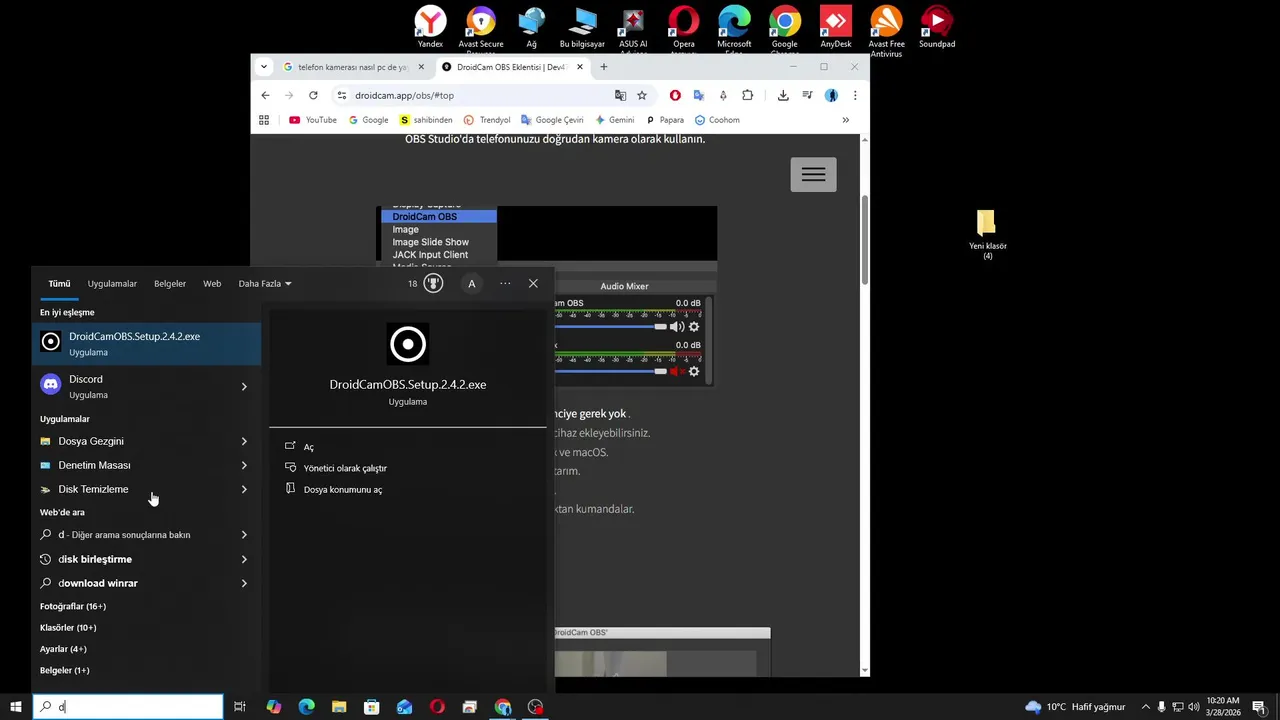Click the Chrome icon on the taskbar
This screenshot has height=720, width=1280.
pos(503,707)
